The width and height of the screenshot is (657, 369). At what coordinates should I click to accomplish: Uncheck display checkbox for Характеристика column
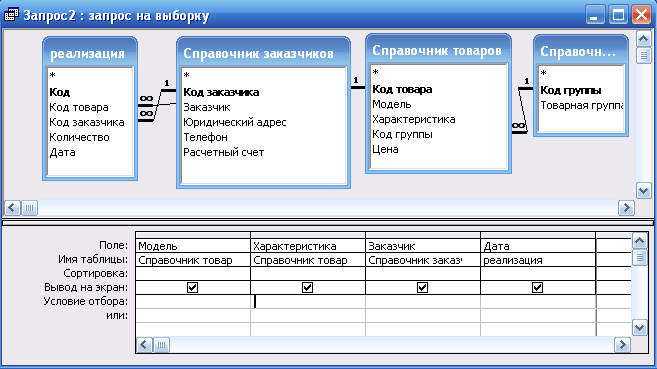308,287
